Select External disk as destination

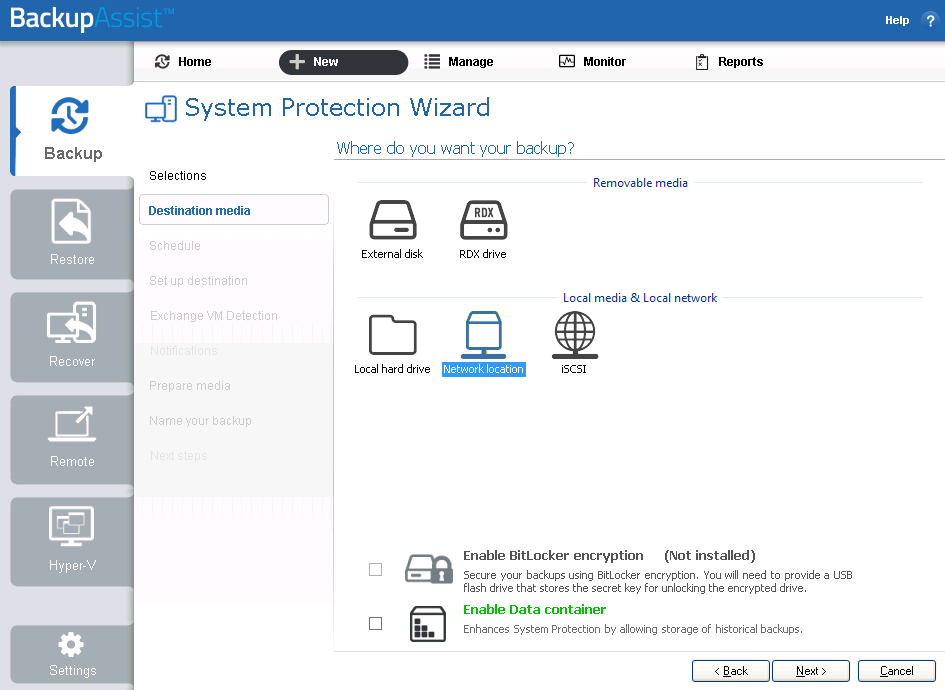[x=392, y=230]
